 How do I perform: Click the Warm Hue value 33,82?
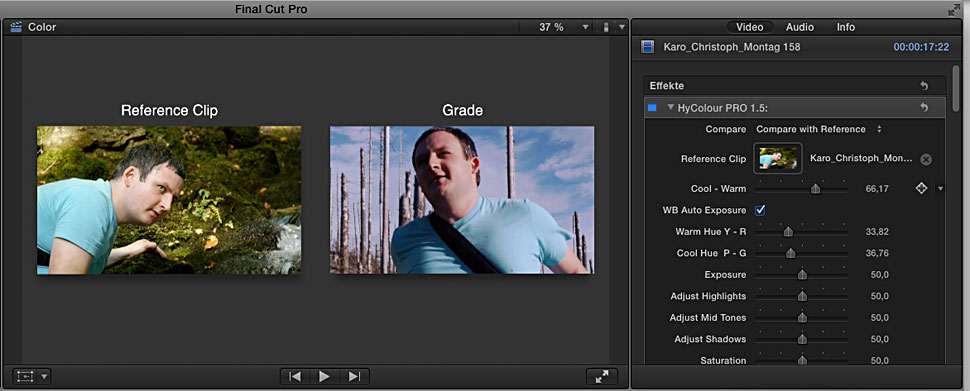pos(877,232)
